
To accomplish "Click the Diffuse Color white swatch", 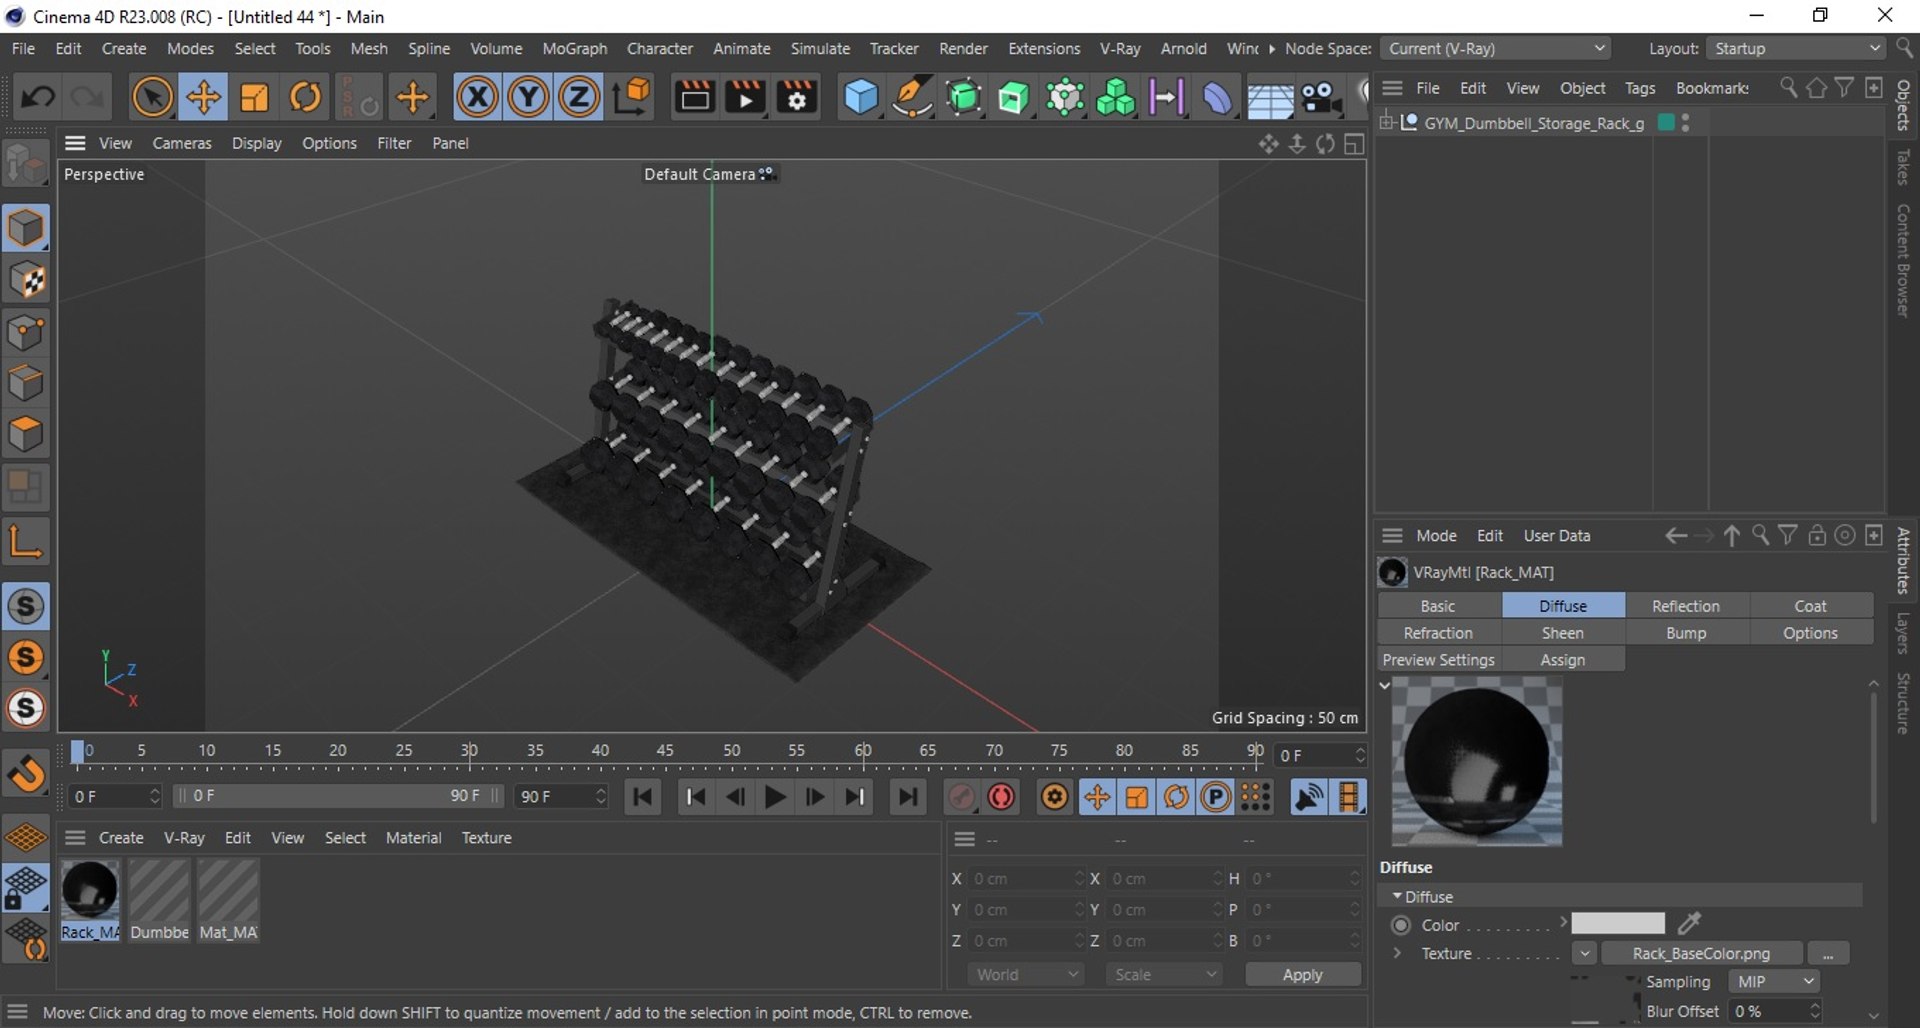I will click(1617, 923).
